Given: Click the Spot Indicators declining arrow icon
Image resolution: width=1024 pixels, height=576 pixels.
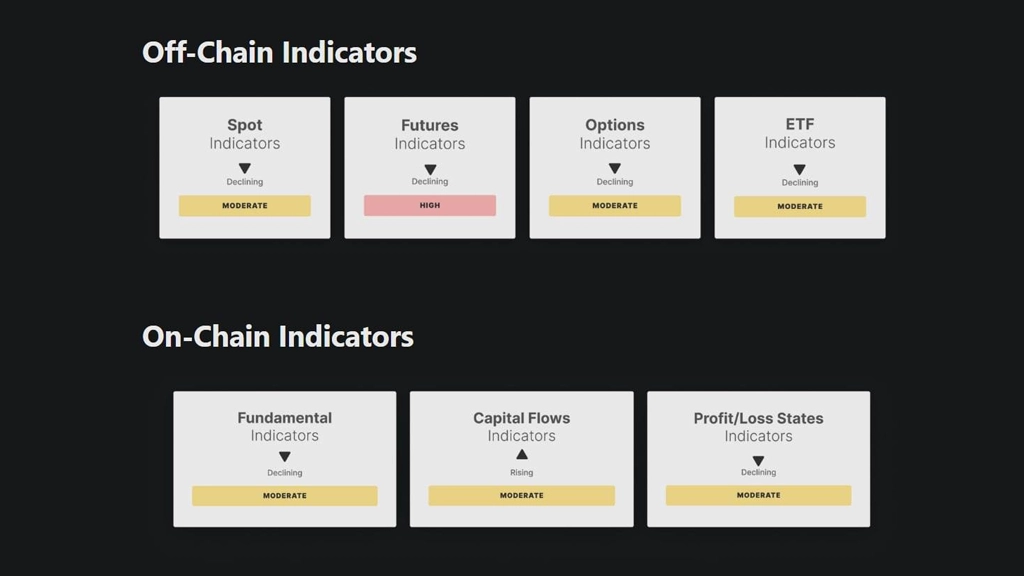Looking at the screenshot, I should [244, 168].
